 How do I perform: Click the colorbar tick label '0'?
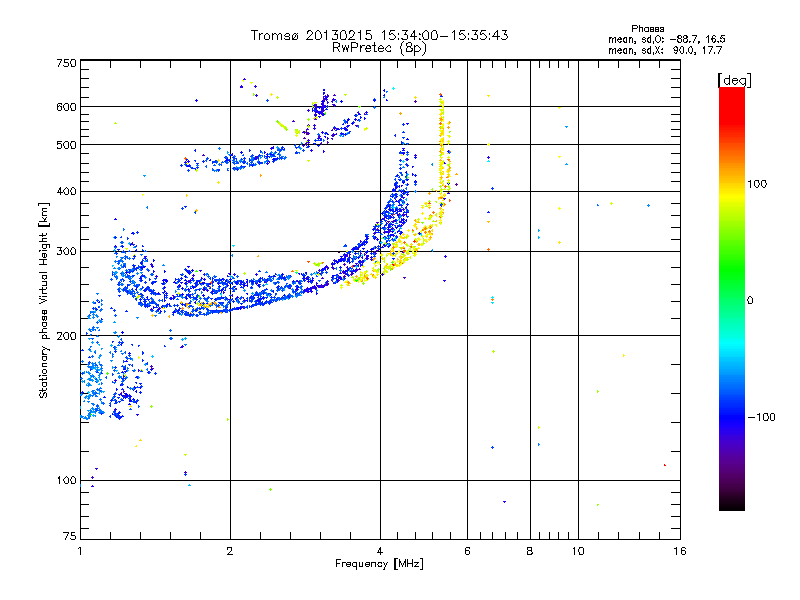[x=749, y=300]
